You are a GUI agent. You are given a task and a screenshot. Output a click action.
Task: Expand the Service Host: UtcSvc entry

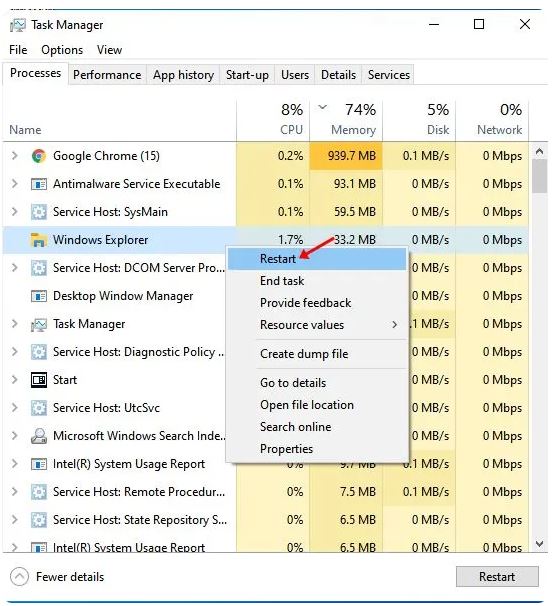click(x=15, y=408)
